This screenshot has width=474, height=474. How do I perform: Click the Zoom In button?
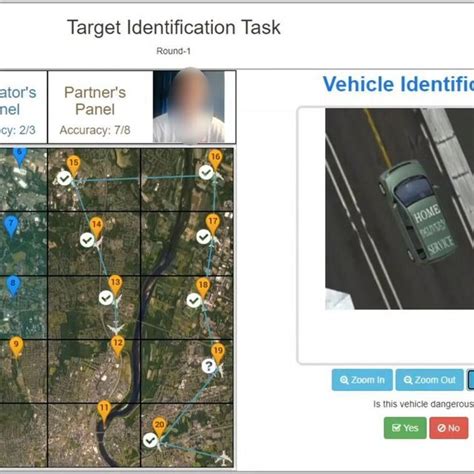coord(362,380)
